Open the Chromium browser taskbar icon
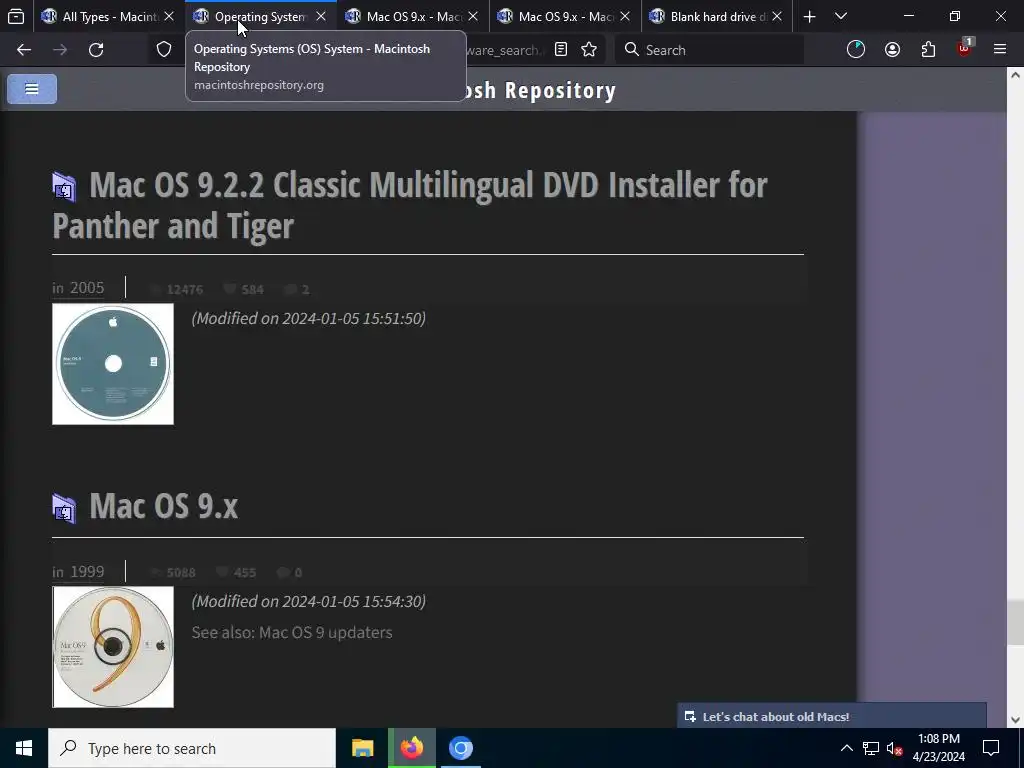 pyautogui.click(x=460, y=748)
